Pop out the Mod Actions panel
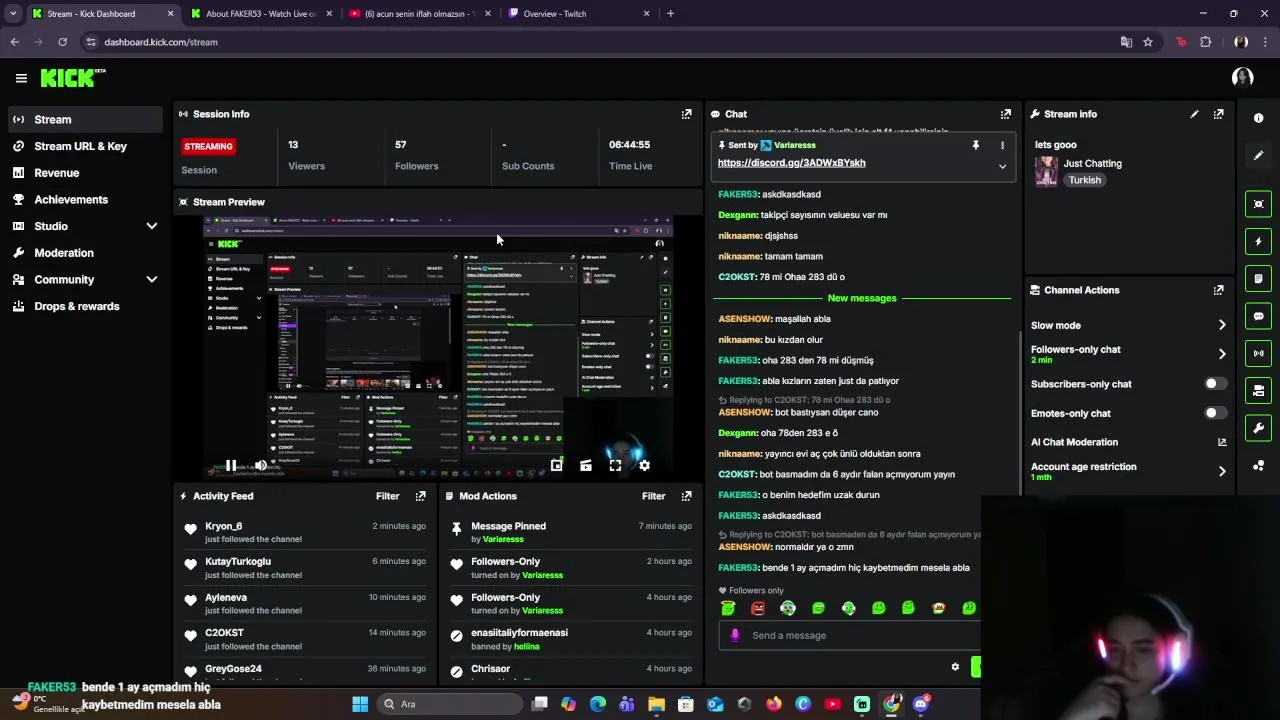 click(686, 496)
